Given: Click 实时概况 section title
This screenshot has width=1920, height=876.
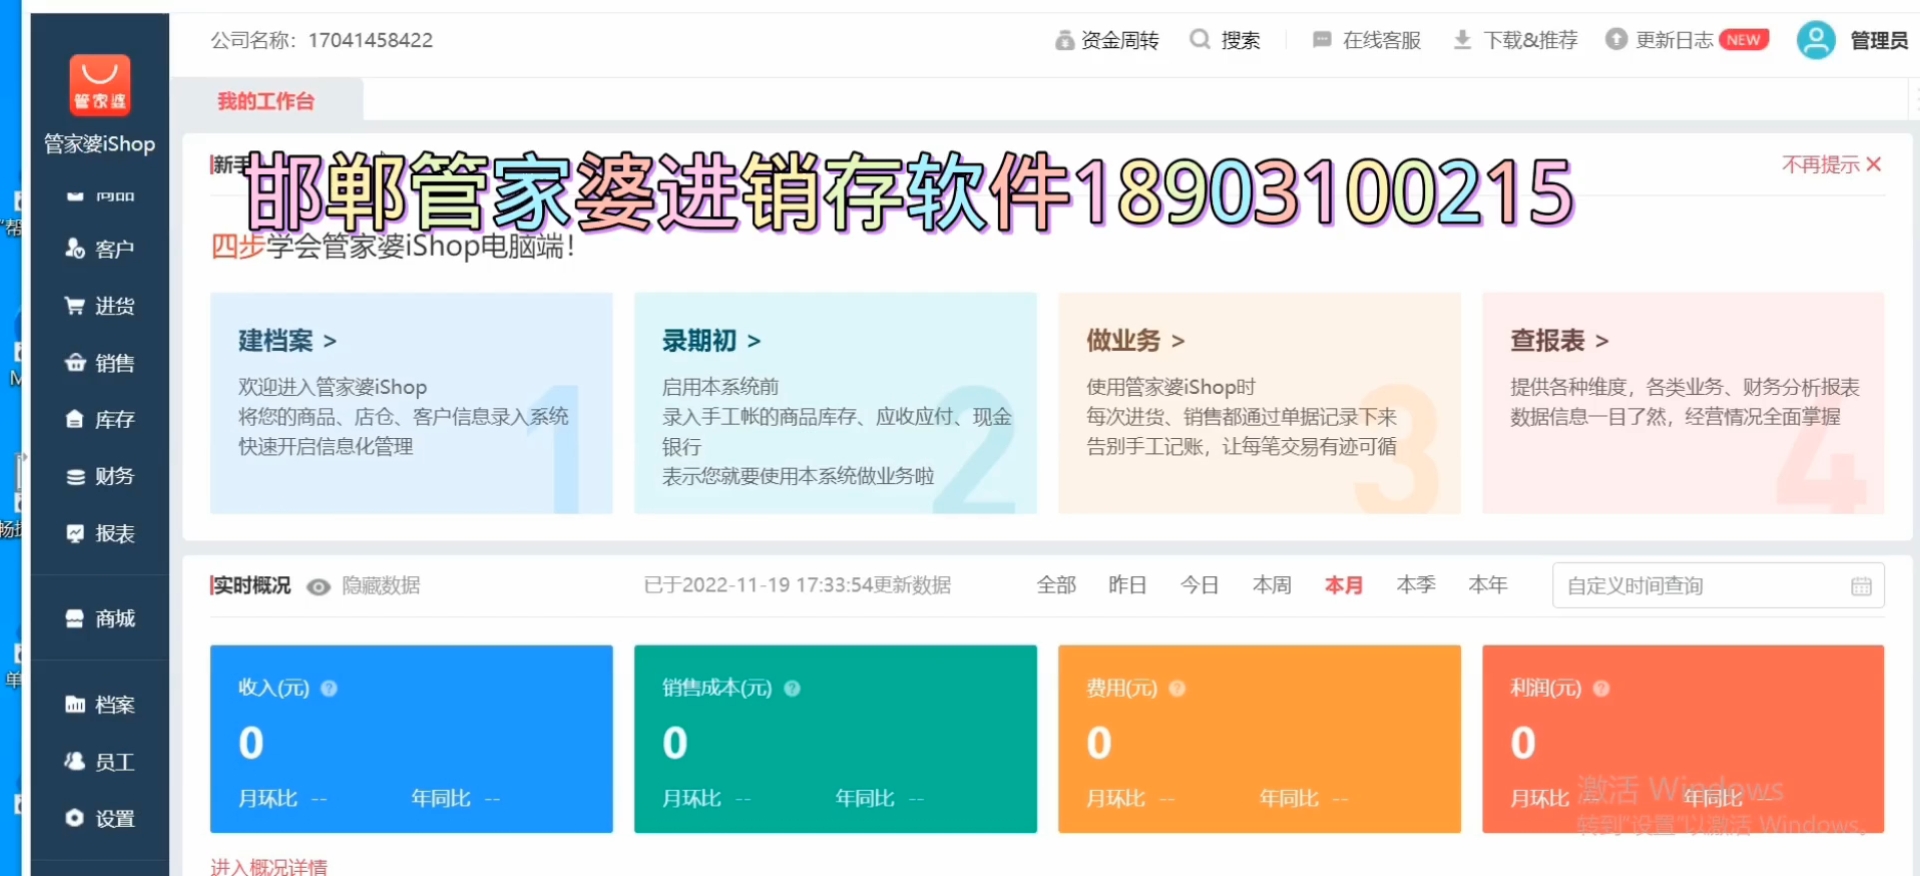Looking at the screenshot, I should (251, 586).
